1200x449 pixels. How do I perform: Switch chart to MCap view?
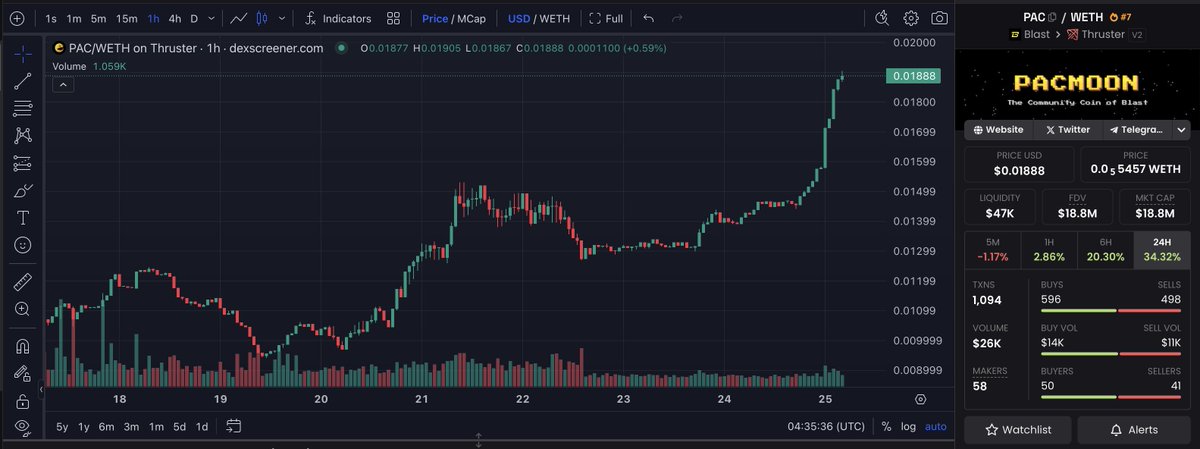pyautogui.click(x=471, y=18)
